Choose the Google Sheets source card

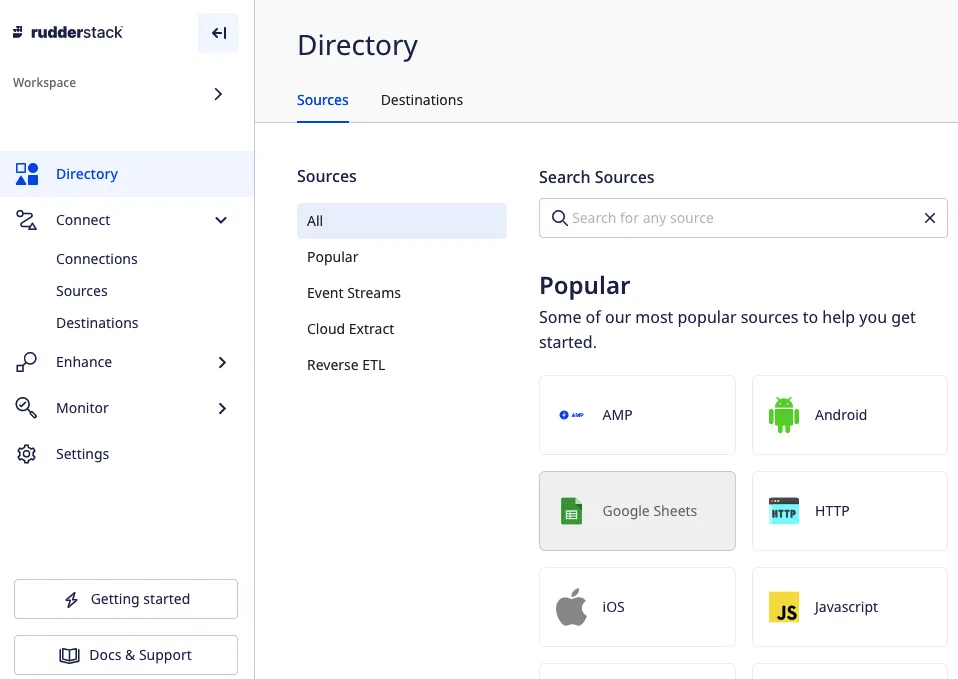point(637,511)
